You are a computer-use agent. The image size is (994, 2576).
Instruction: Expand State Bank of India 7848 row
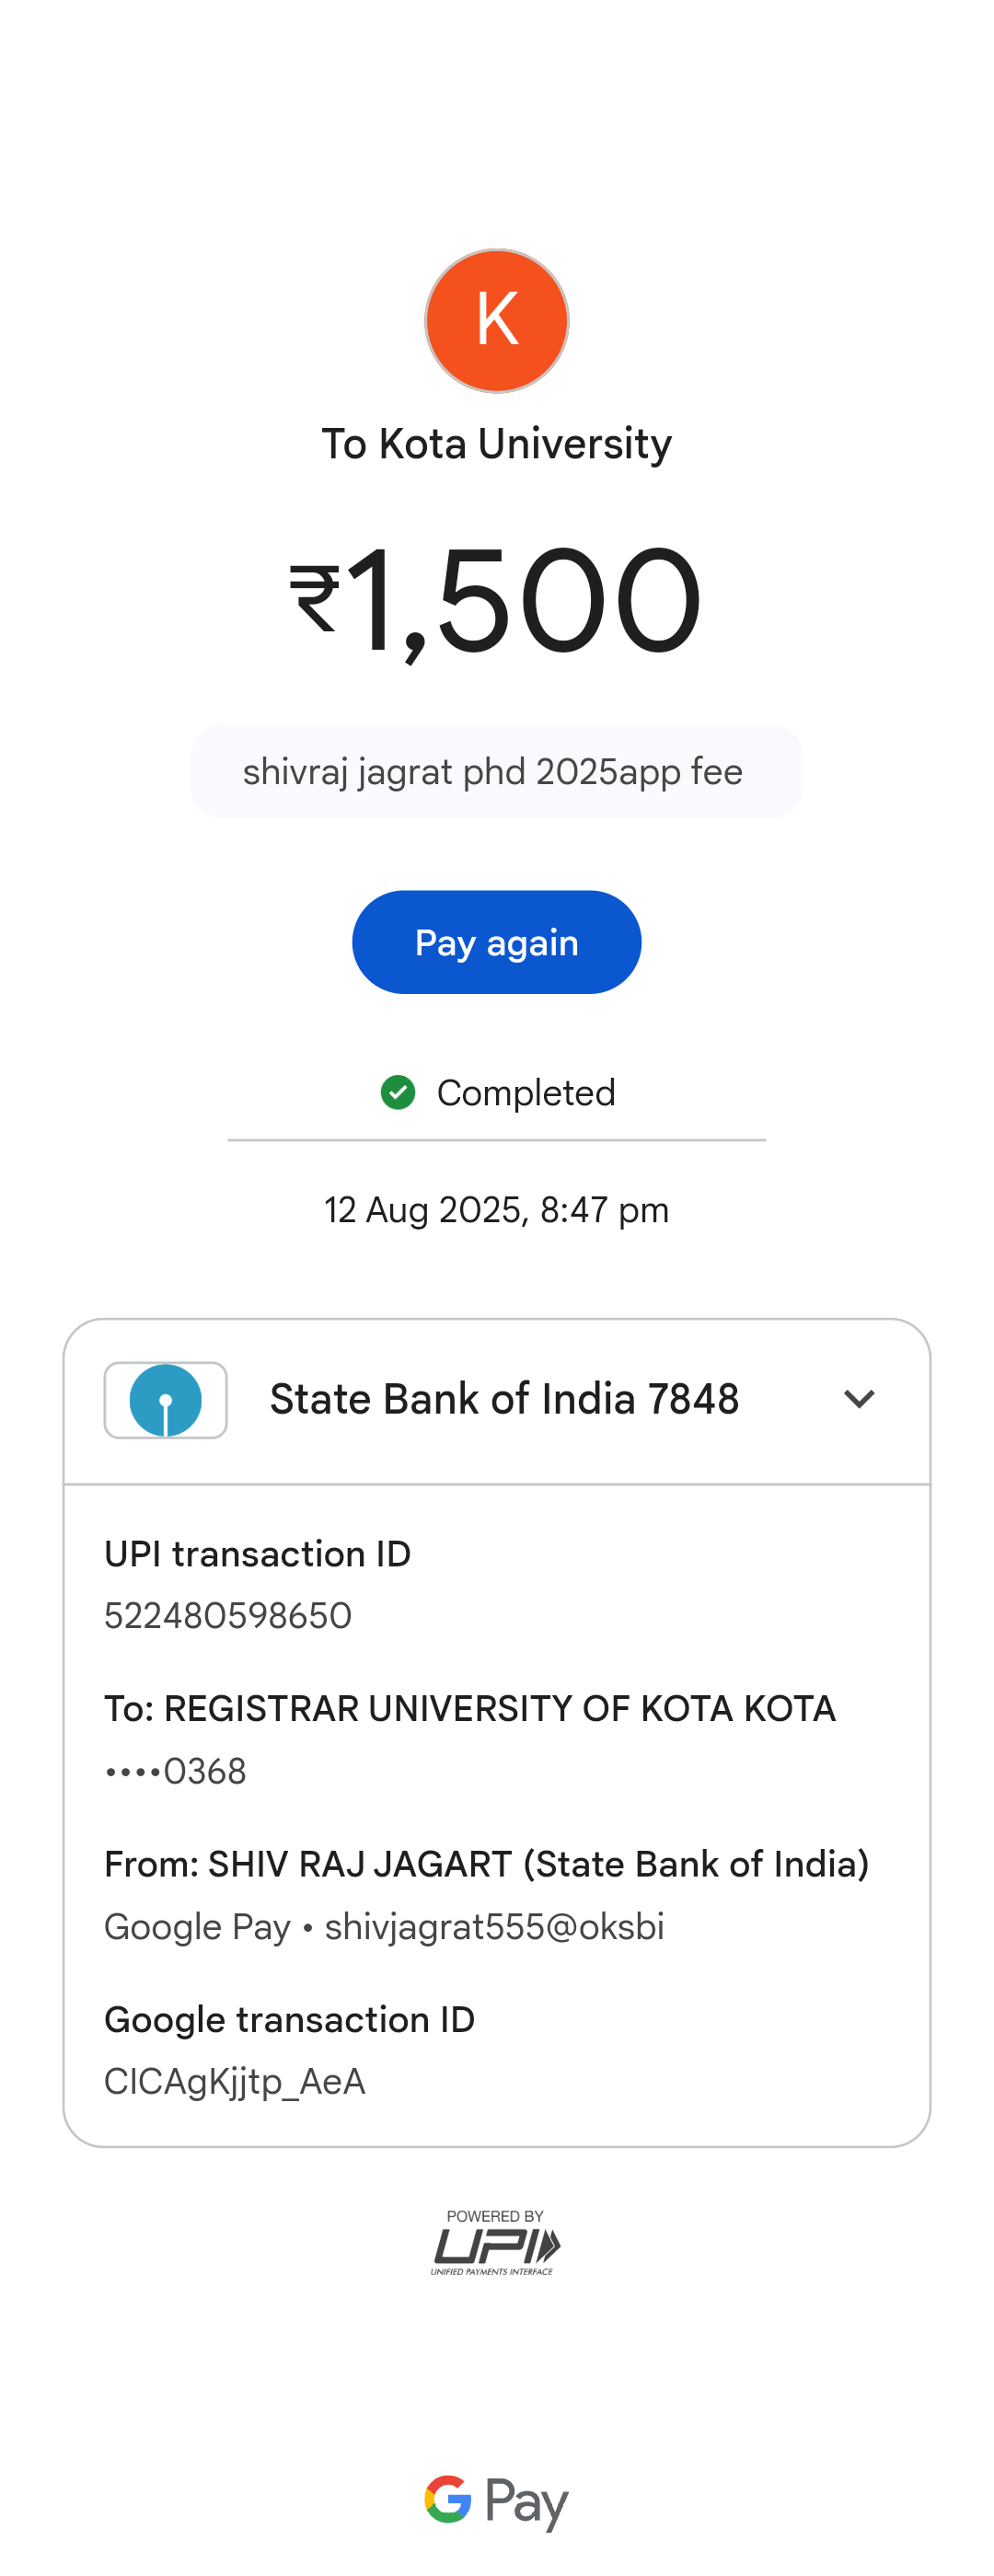pyautogui.click(x=504, y=1399)
